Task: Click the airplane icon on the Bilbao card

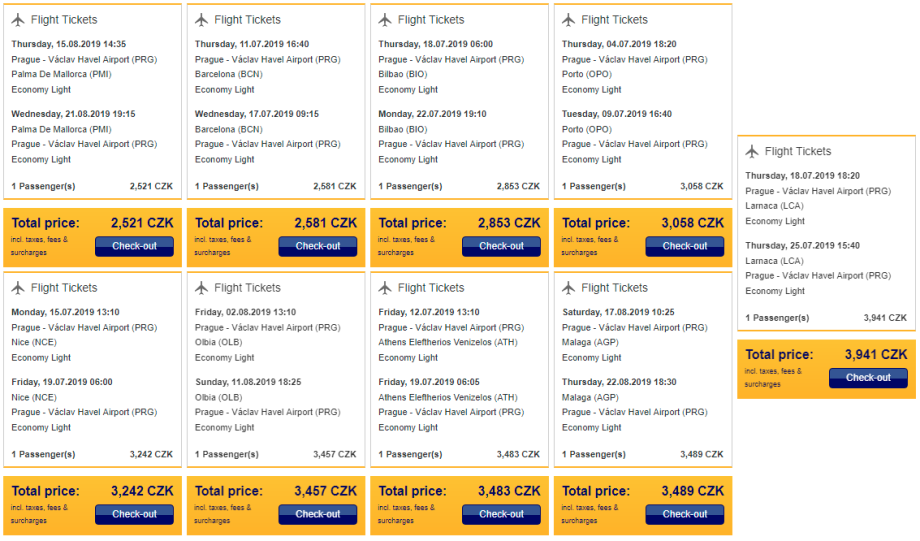Action: 385,20
